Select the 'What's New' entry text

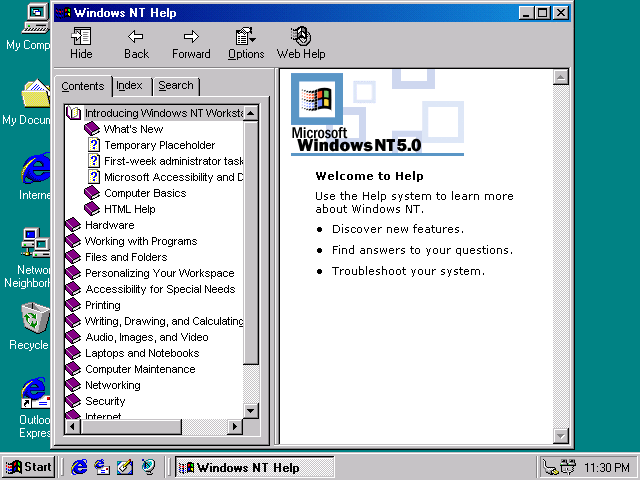point(133,129)
